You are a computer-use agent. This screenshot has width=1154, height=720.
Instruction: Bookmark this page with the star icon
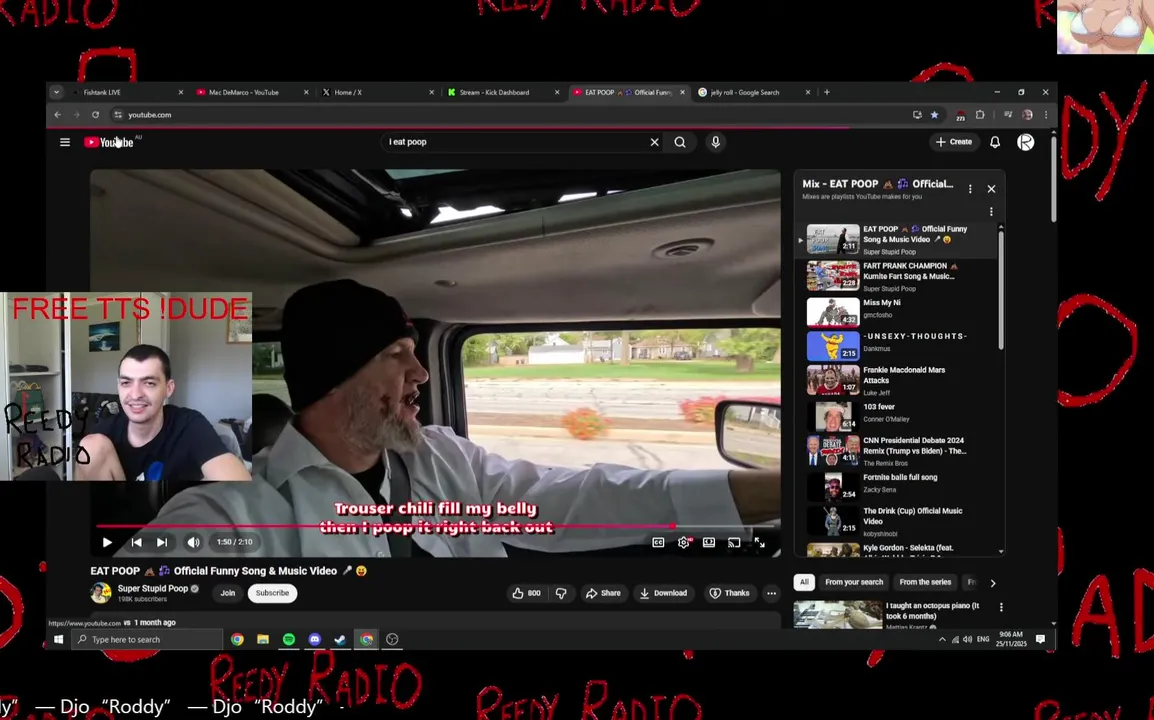(x=935, y=115)
